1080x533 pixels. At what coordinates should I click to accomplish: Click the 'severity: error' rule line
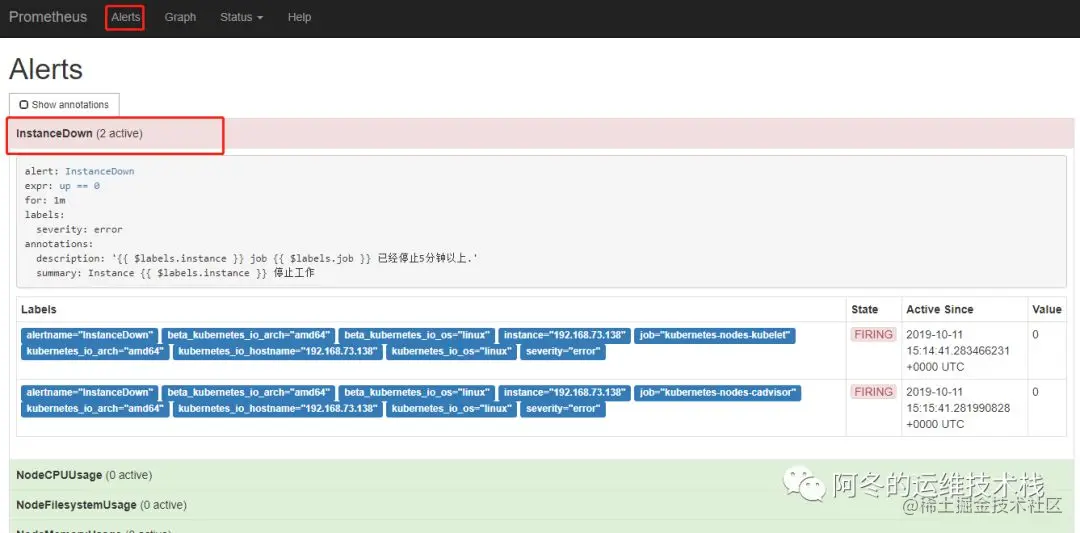pos(79,229)
